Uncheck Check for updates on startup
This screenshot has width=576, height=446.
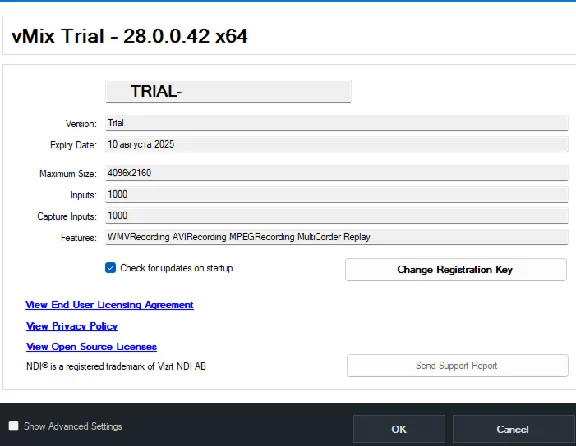click(x=110, y=268)
